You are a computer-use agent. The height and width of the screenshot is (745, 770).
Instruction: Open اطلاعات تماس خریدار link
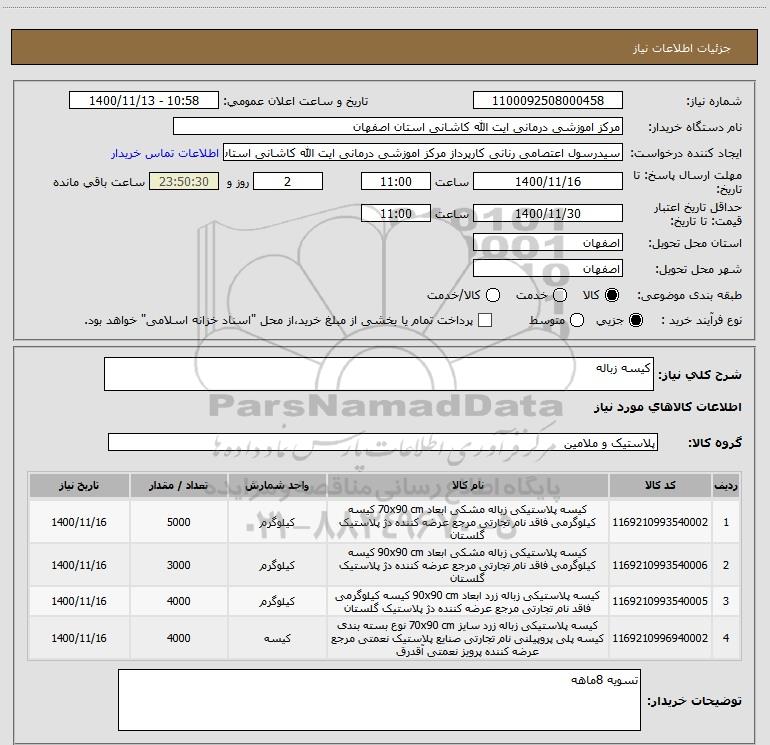165,153
